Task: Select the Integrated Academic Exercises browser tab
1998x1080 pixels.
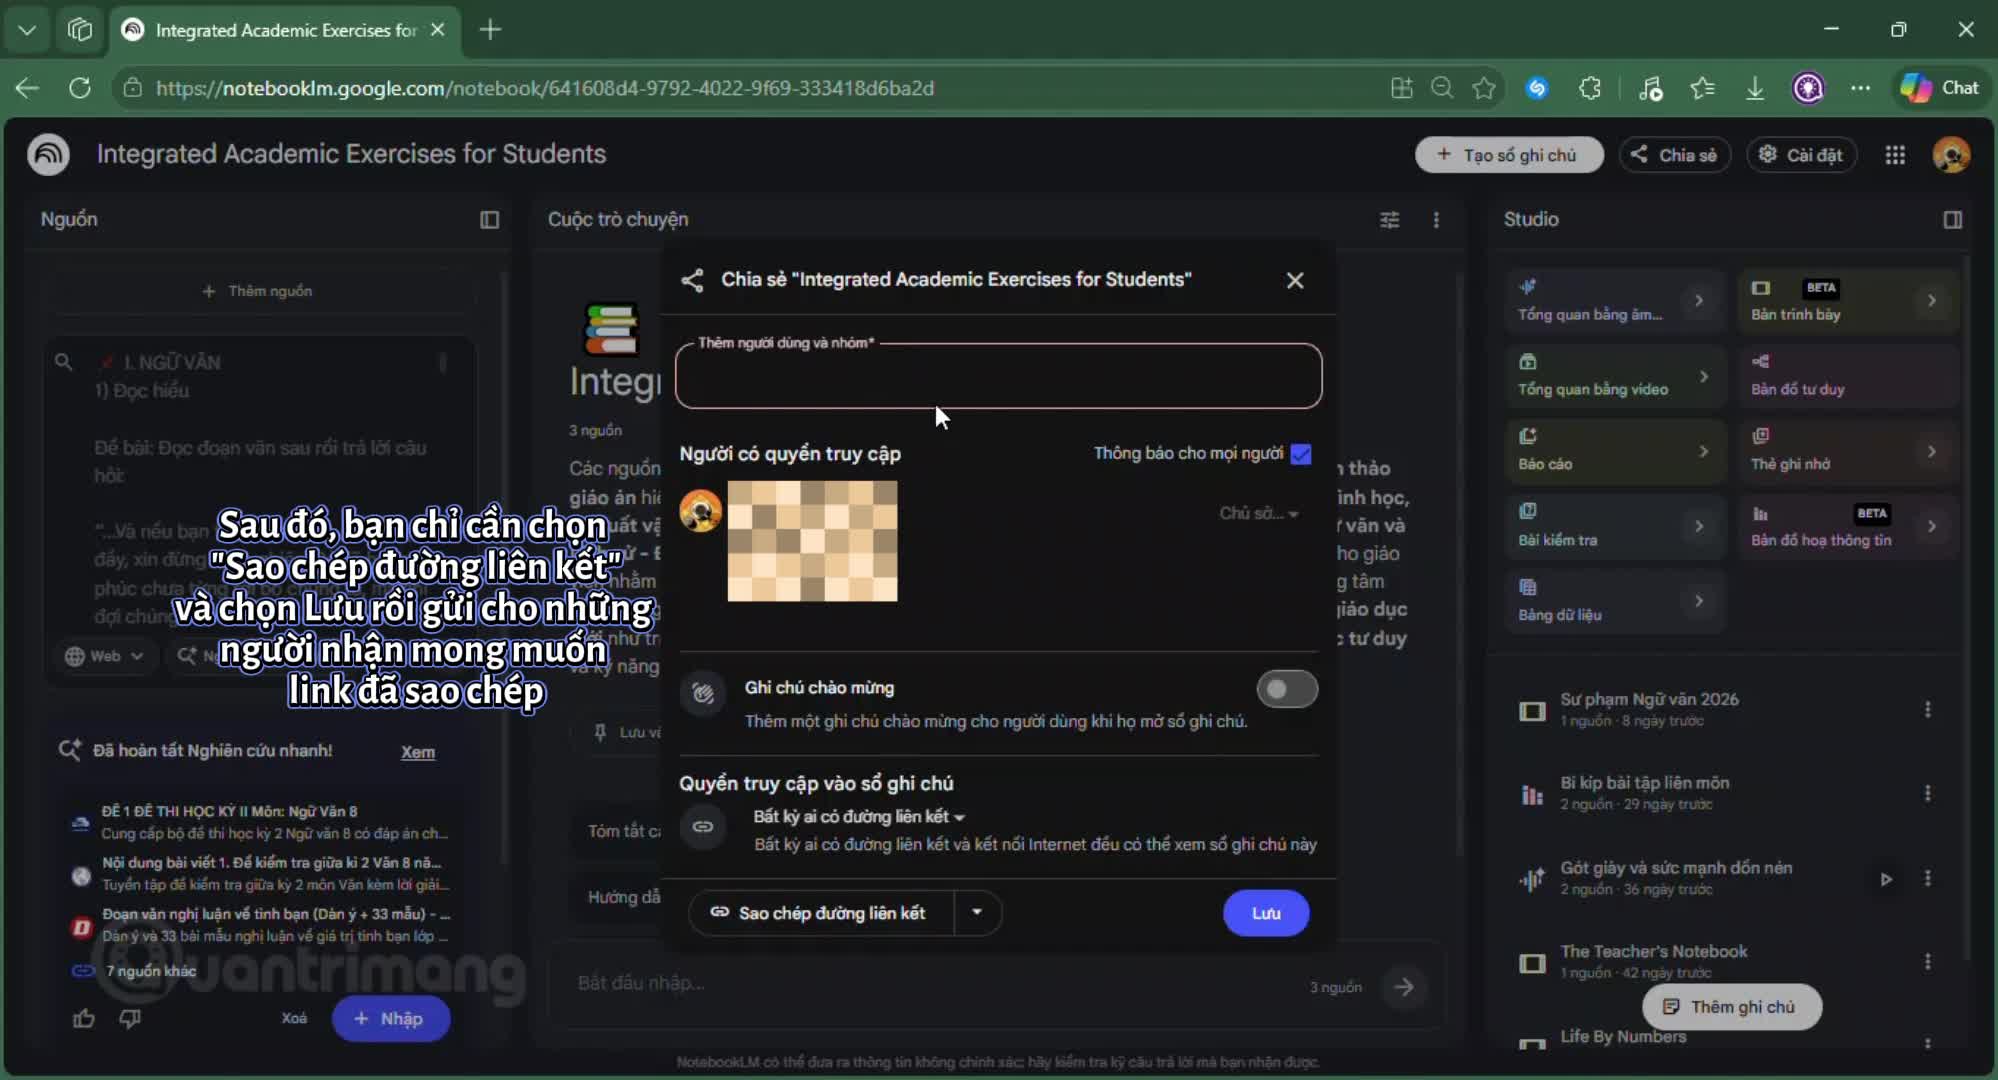Action: pyautogui.click(x=285, y=30)
